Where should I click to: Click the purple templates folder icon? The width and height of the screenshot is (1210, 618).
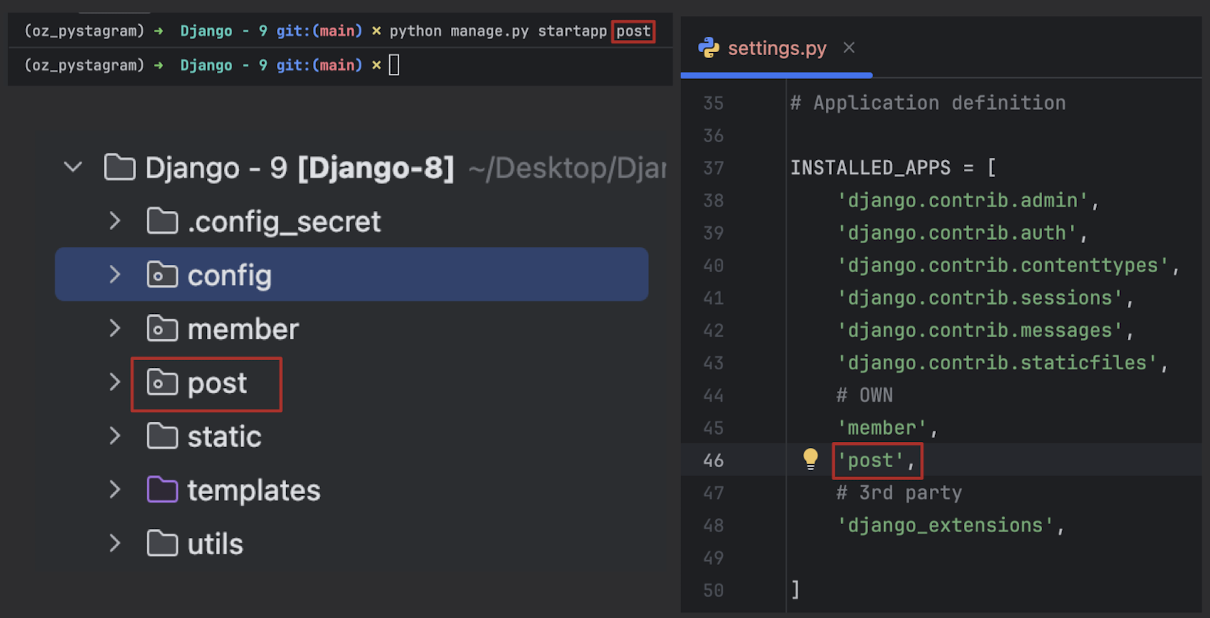coord(162,489)
